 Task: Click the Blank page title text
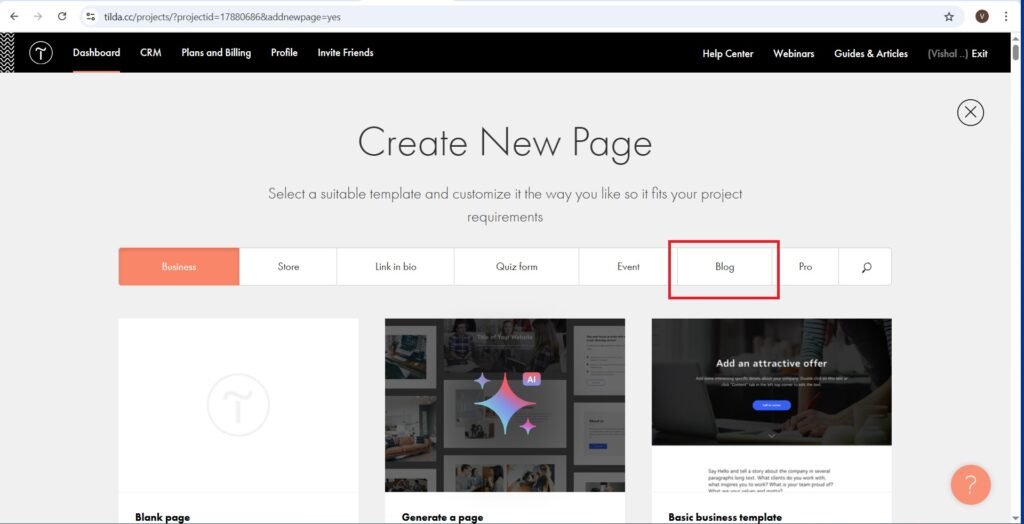point(163,517)
